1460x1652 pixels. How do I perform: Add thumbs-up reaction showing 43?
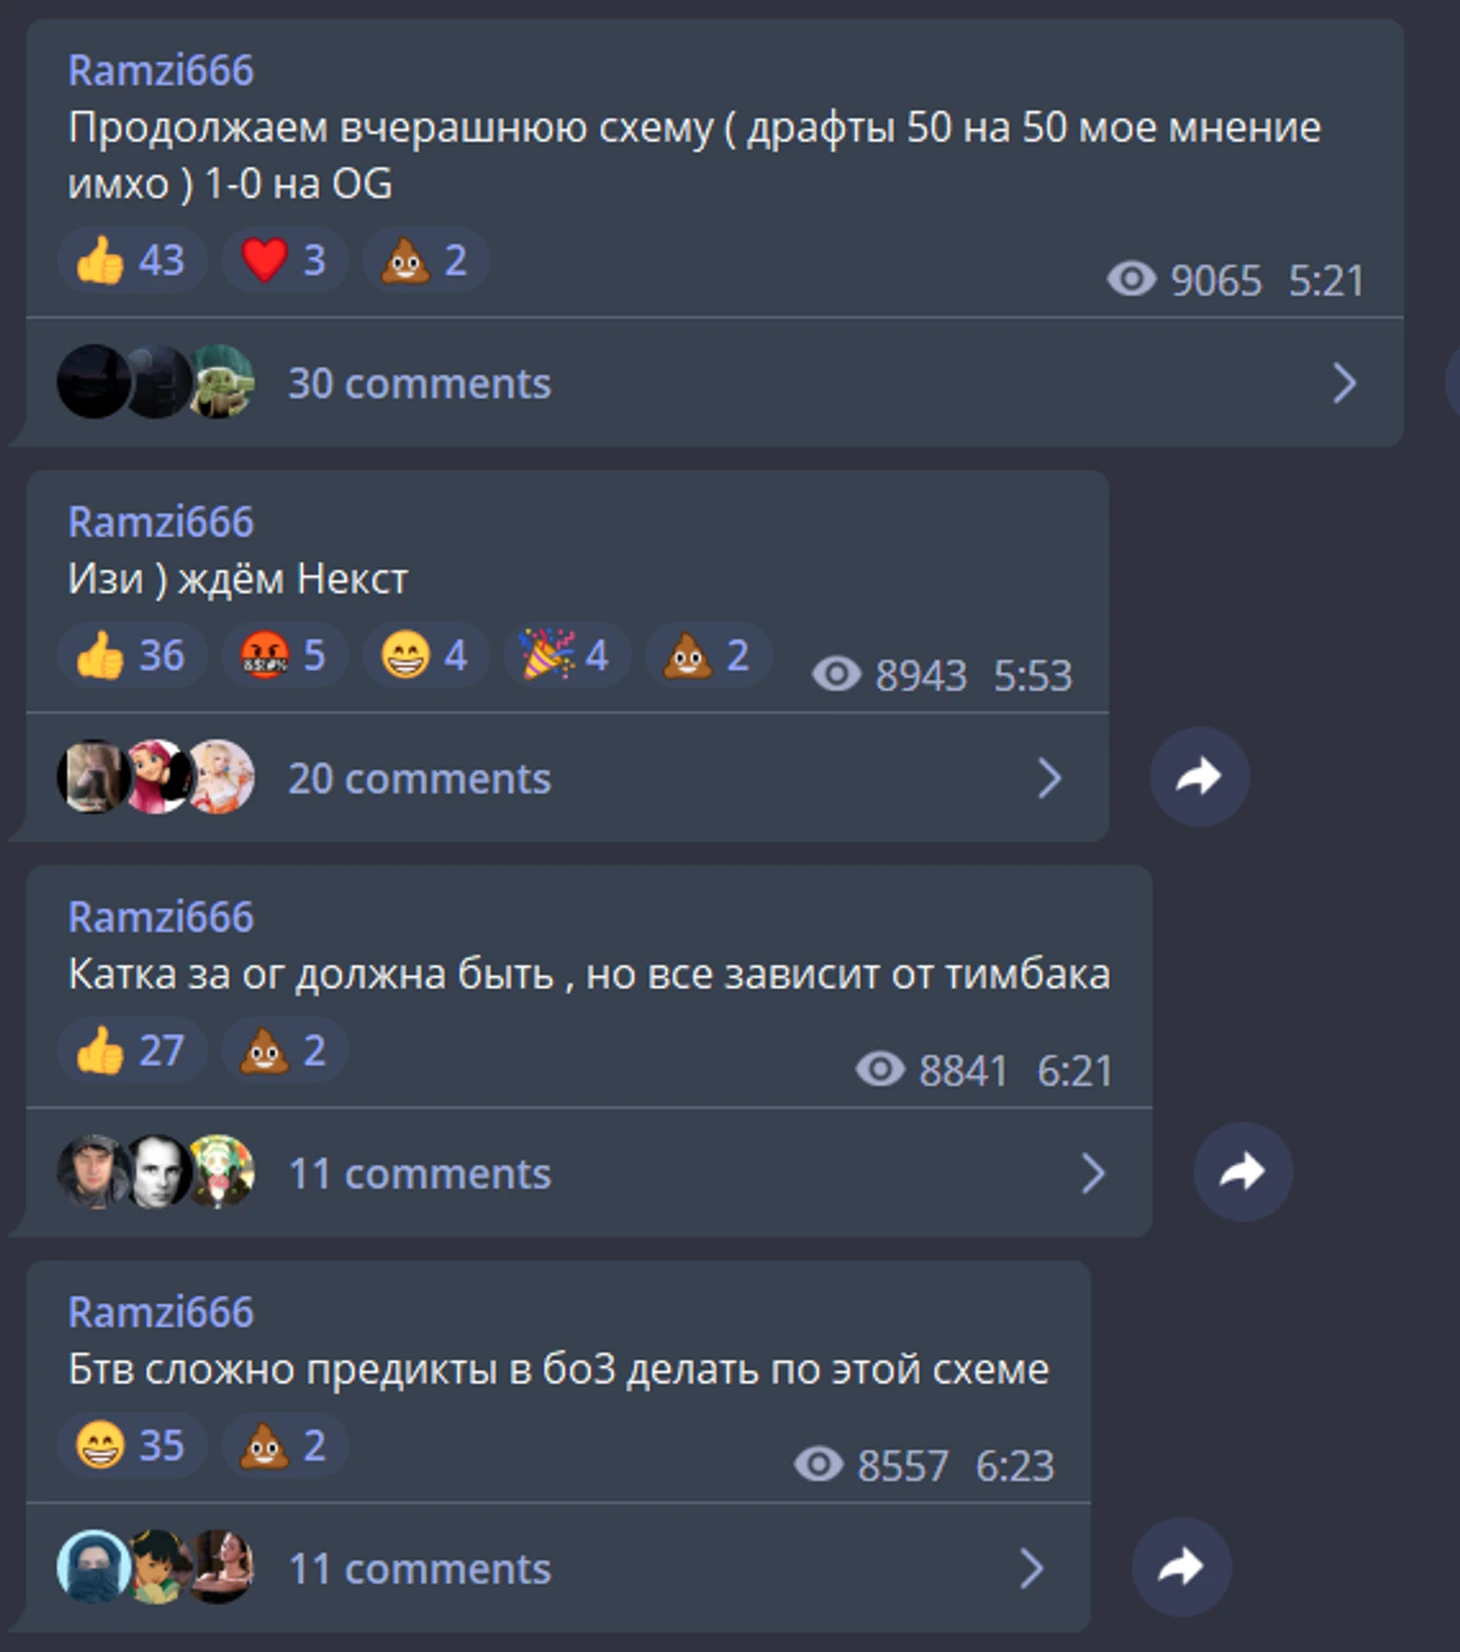pos(132,260)
